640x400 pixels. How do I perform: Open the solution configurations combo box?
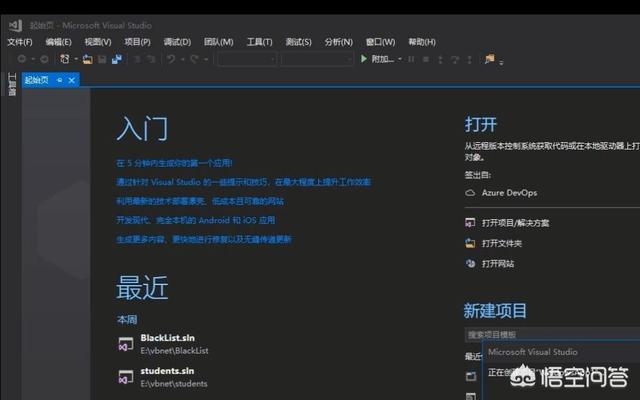click(247, 59)
